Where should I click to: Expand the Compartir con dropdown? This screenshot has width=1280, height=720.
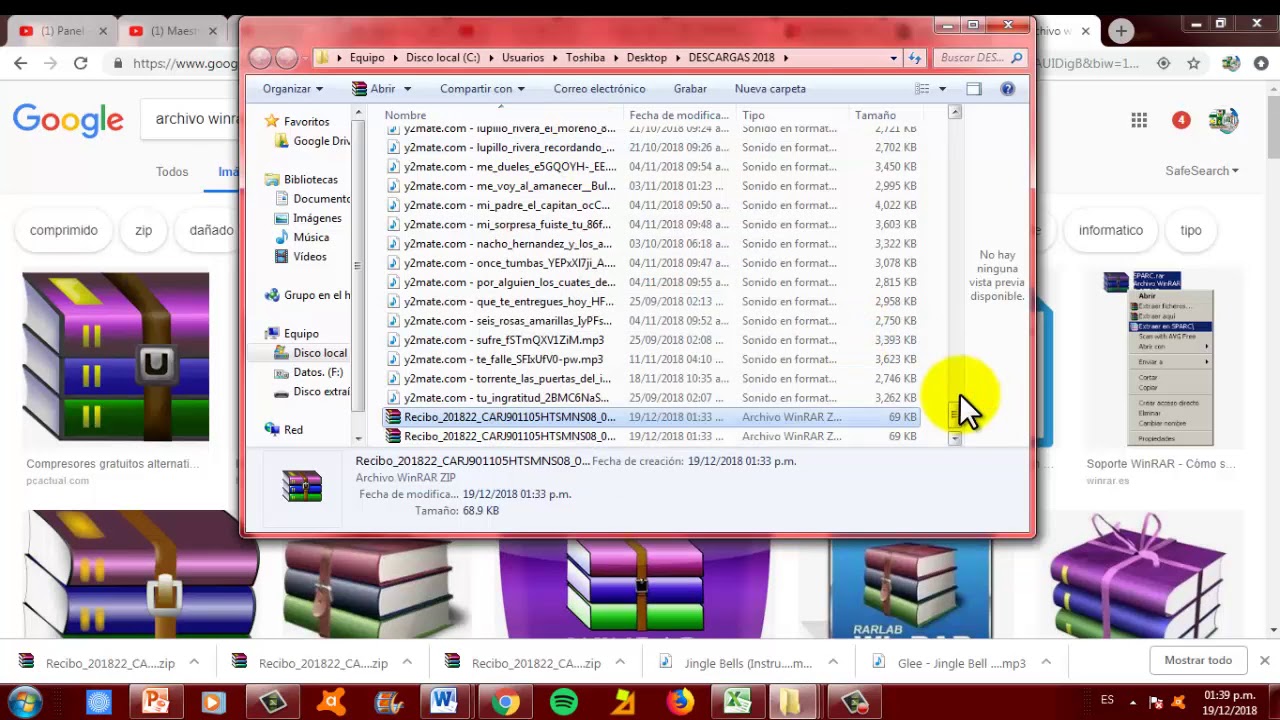pyautogui.click(x=482, y=89)
